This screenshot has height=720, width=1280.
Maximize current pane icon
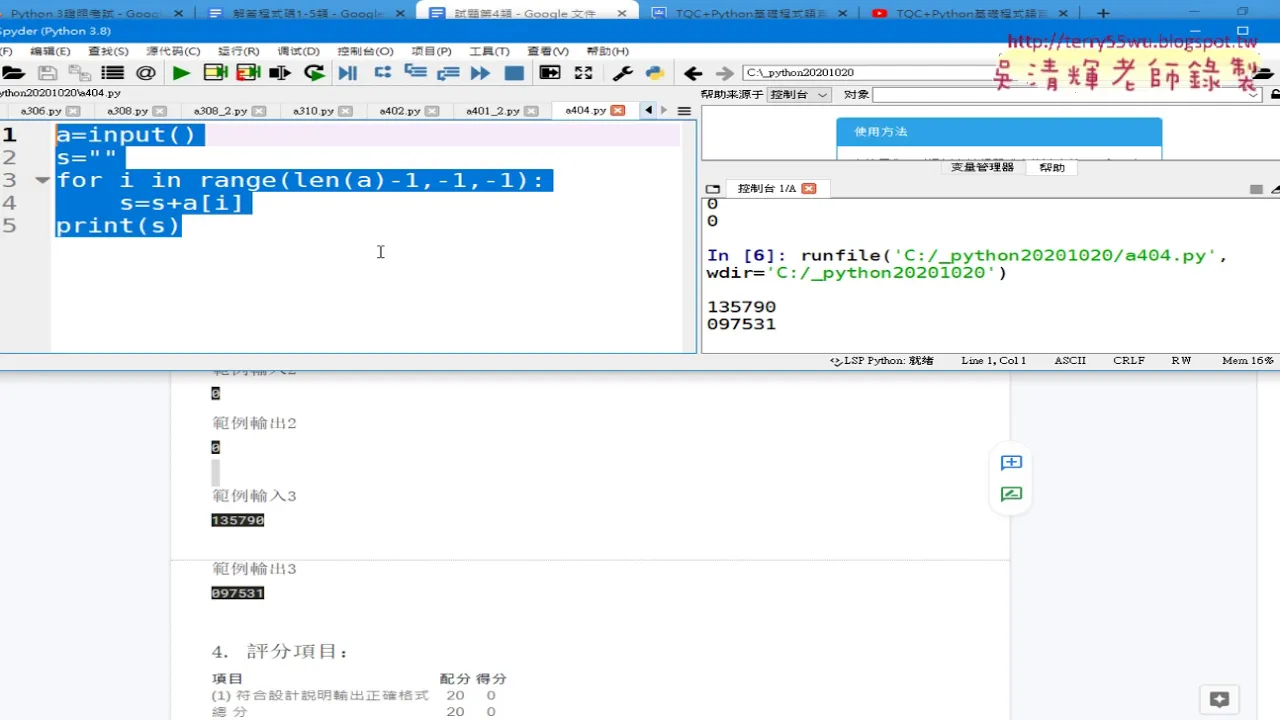550,73
